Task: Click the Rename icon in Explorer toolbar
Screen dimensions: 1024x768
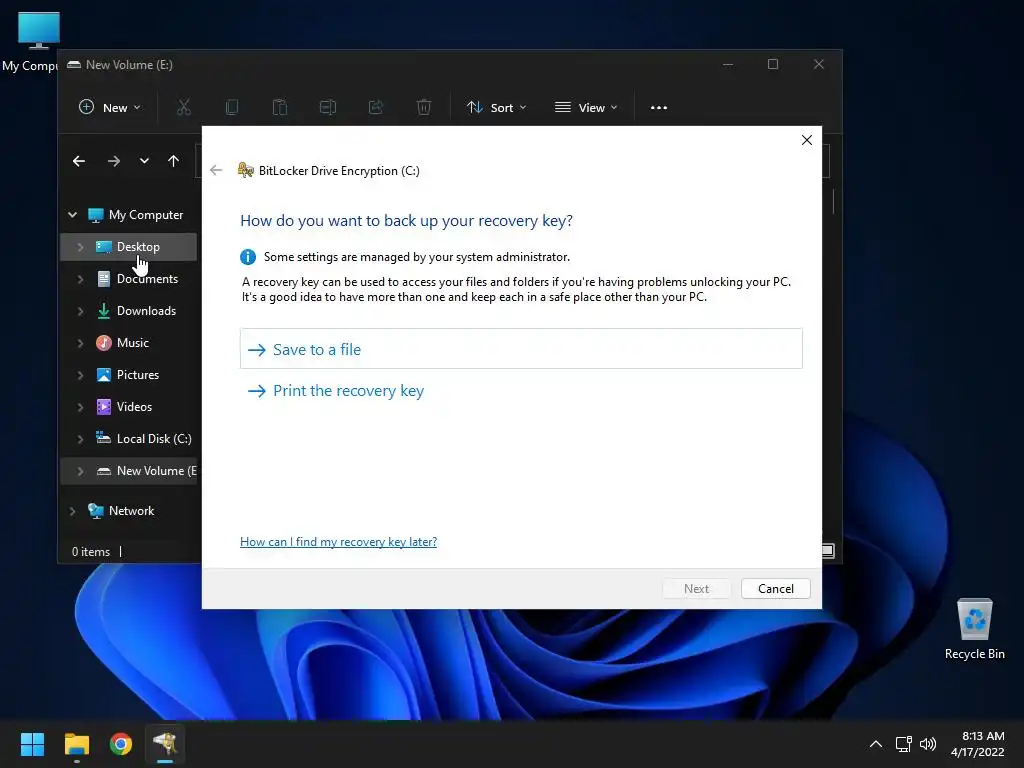Action: (328, 108)
